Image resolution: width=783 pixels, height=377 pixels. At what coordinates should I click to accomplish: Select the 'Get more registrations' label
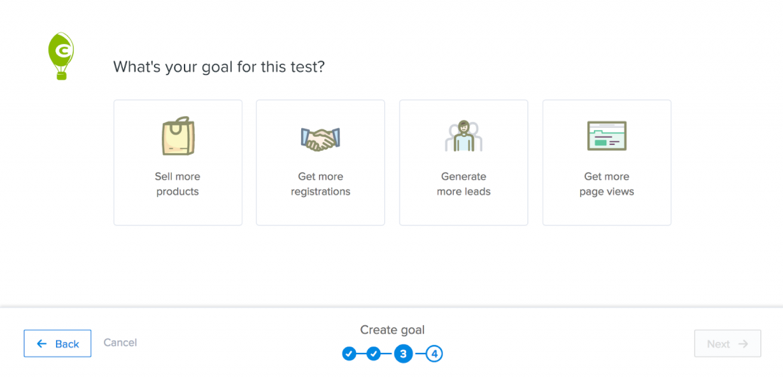coord(320,184)
